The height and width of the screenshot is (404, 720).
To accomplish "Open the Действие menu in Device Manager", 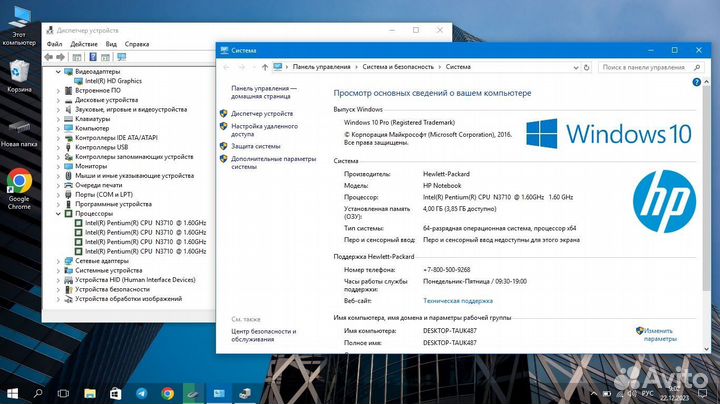I will point(84,44).
